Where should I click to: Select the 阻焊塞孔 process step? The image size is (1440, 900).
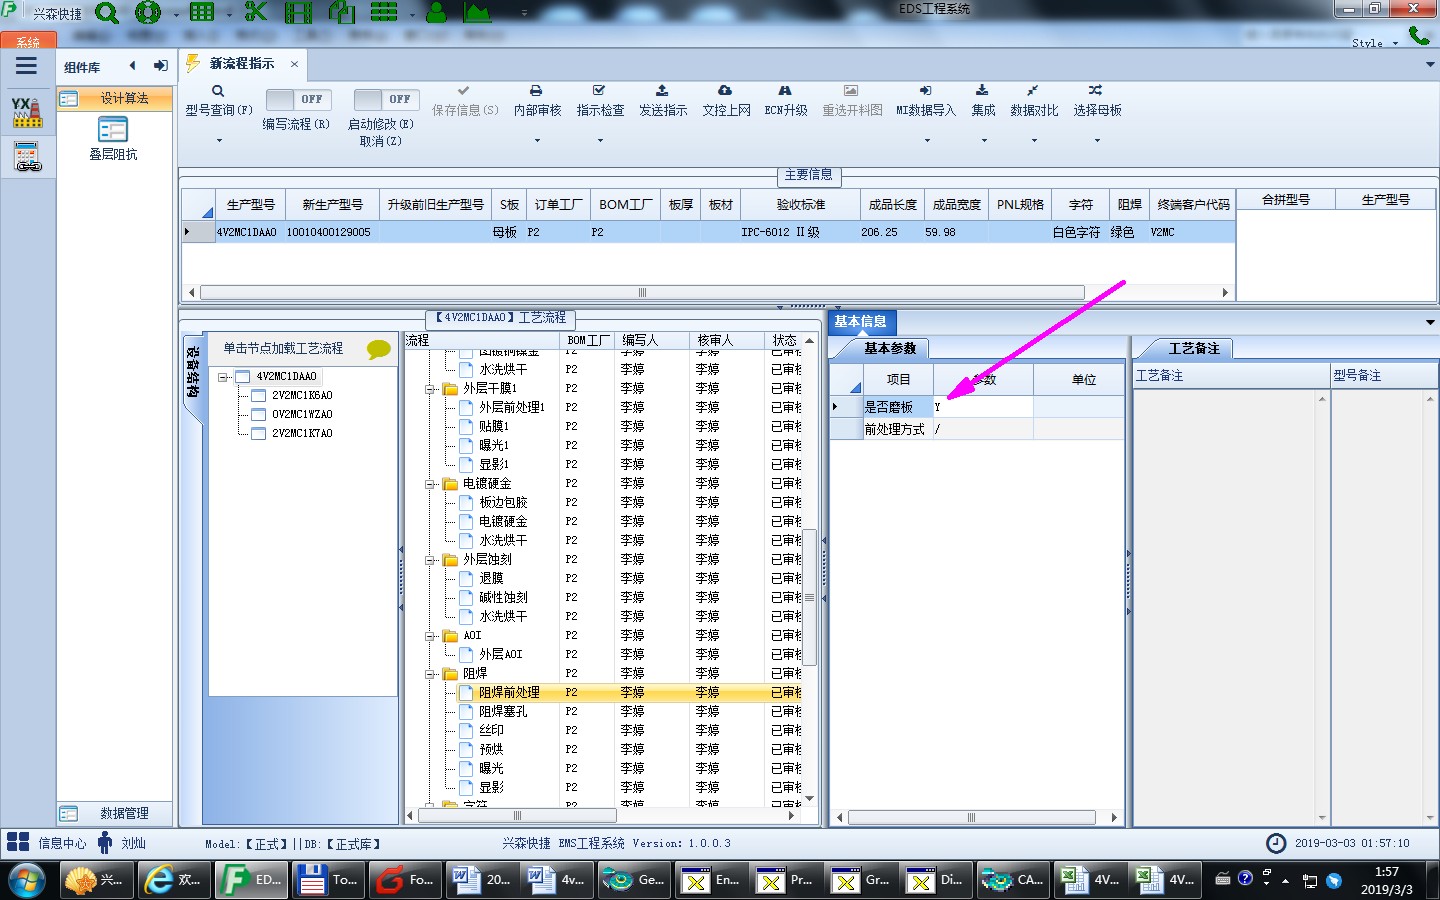[x=503, y=712]
